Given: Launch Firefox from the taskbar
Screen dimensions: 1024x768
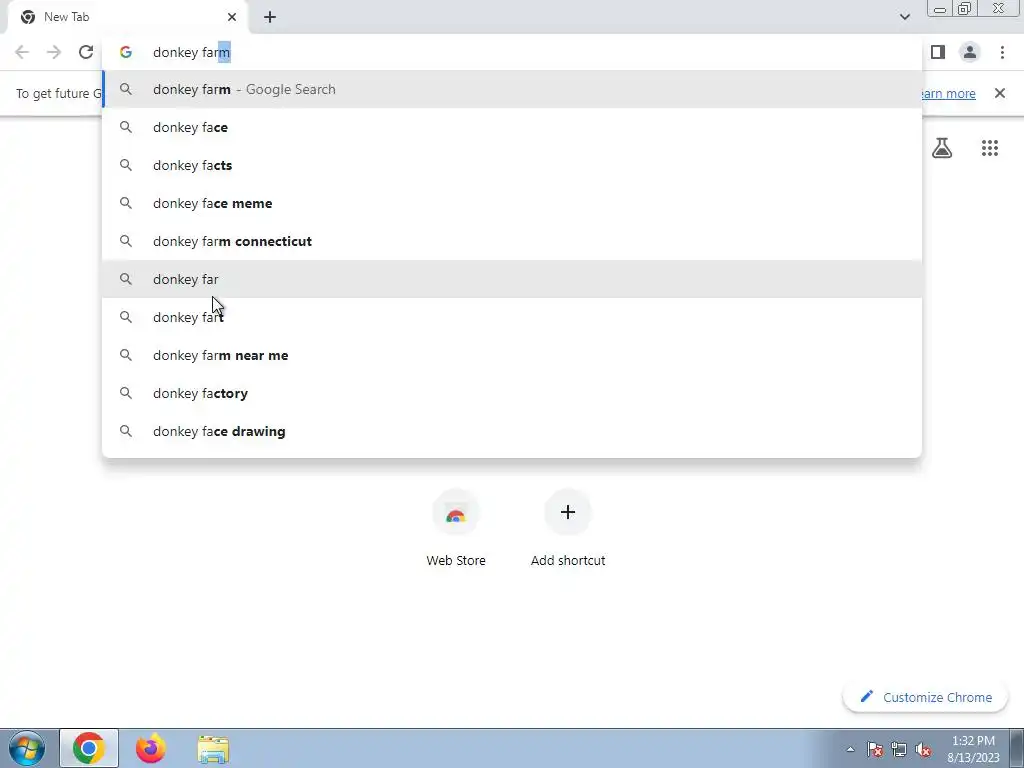Looking at the screenshot, I should pos(151,748).
